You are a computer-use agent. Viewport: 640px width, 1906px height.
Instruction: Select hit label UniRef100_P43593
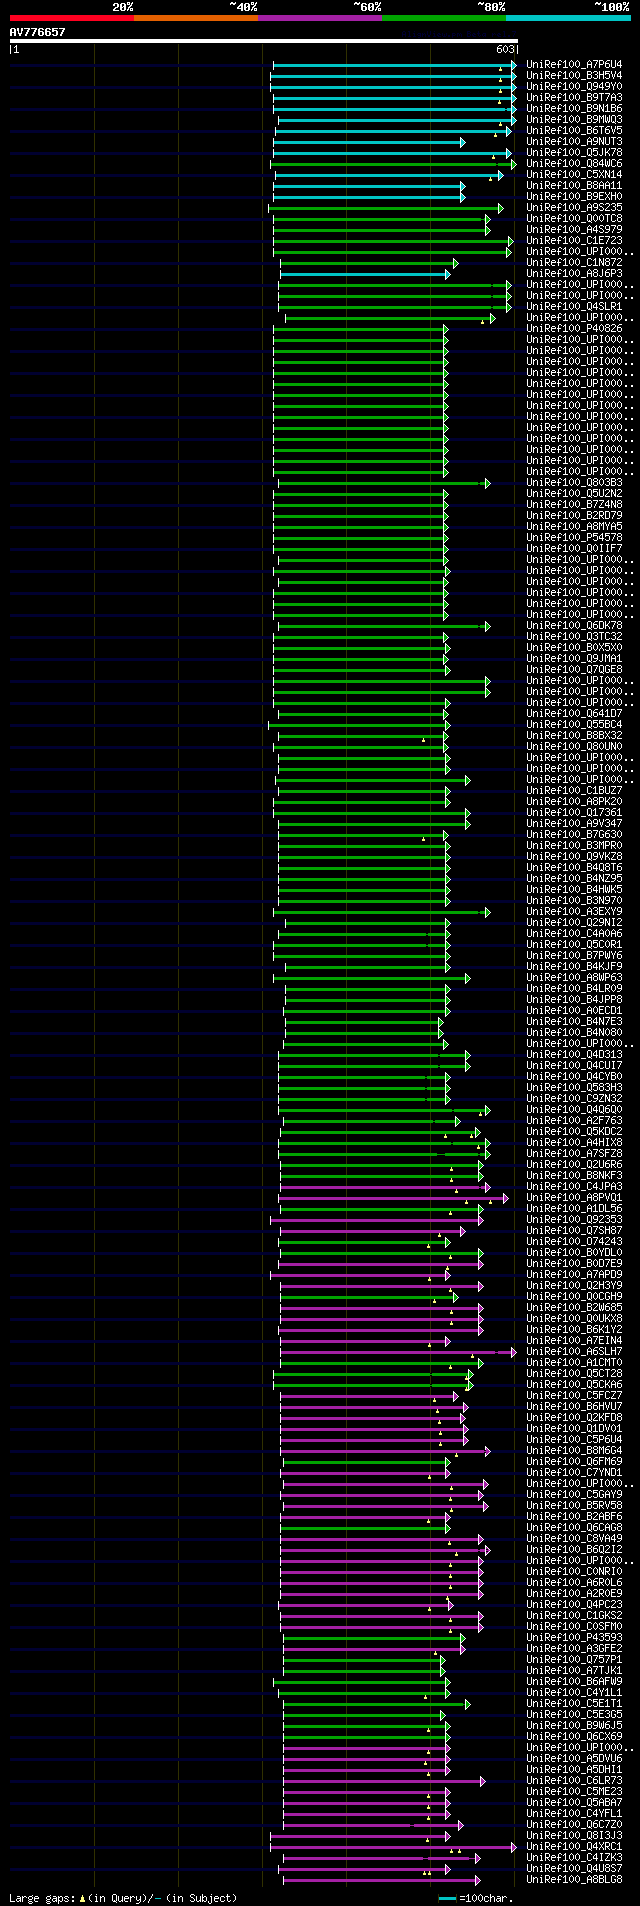point(574,1637)
